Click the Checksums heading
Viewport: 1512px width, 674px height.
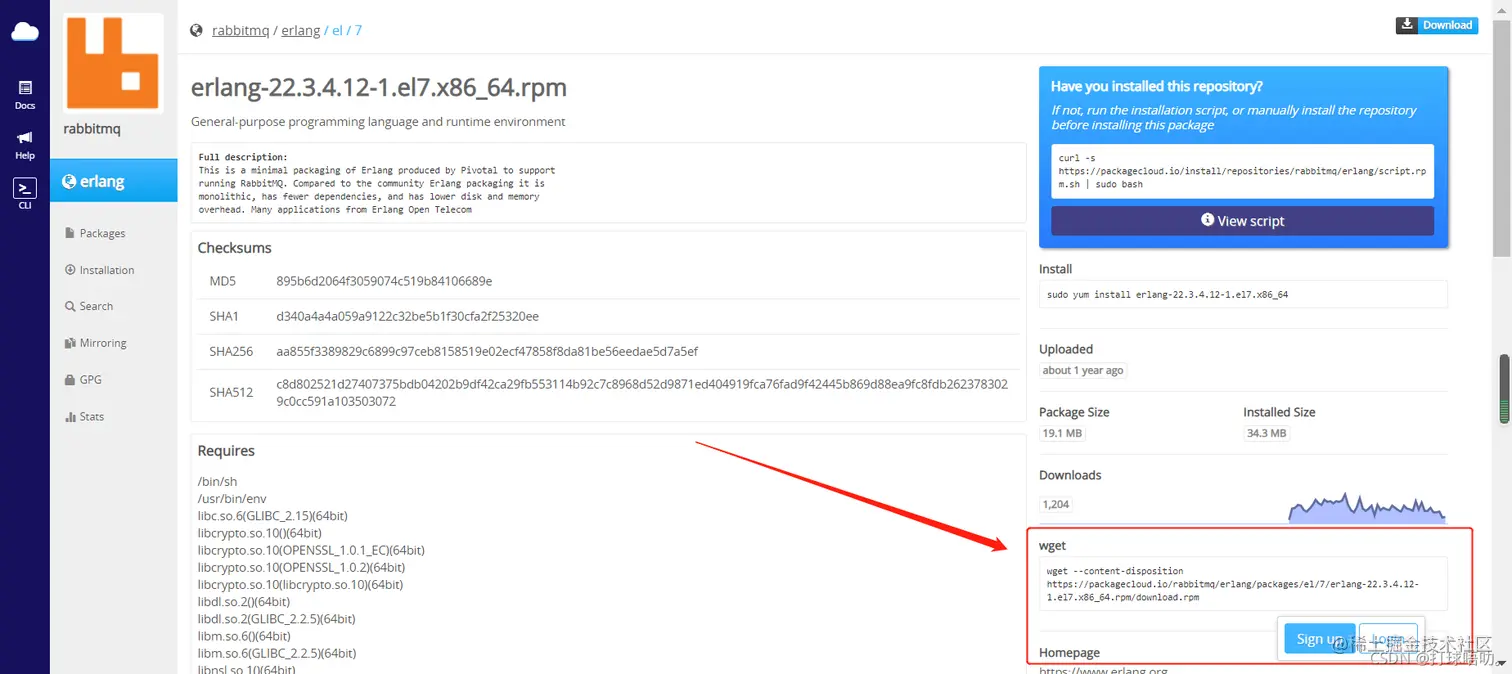234,248
